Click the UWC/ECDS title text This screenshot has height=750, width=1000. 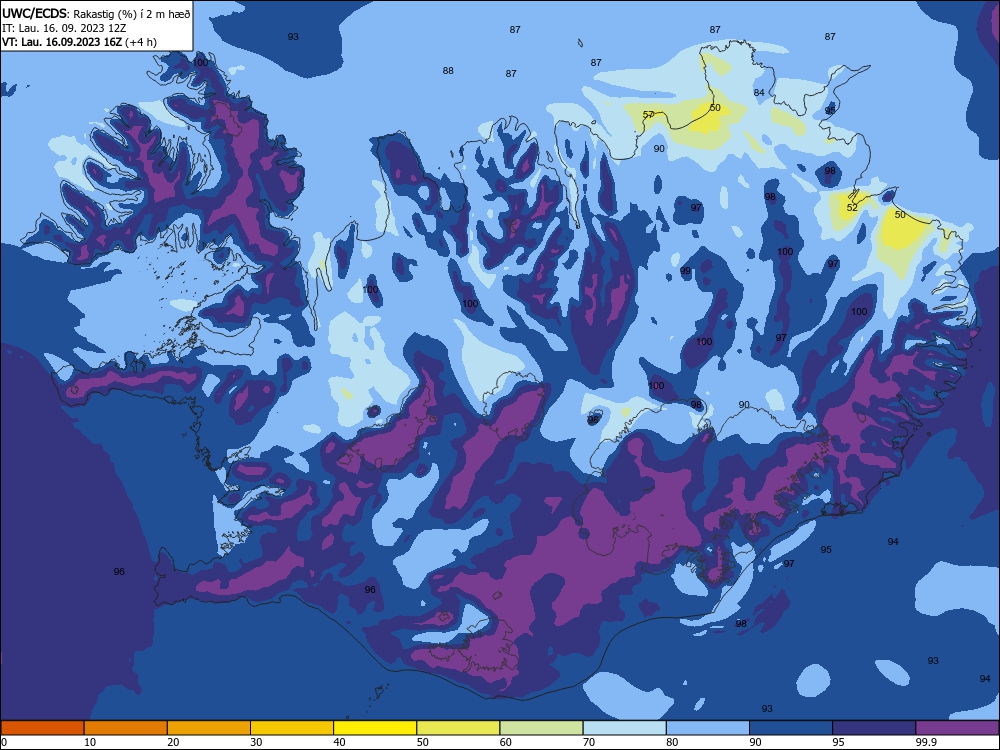tap(34, 13)
